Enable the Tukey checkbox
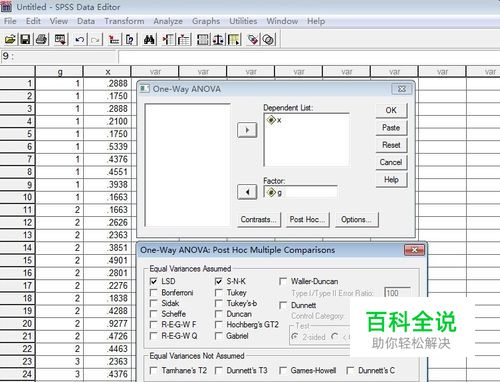 point(219,293)
